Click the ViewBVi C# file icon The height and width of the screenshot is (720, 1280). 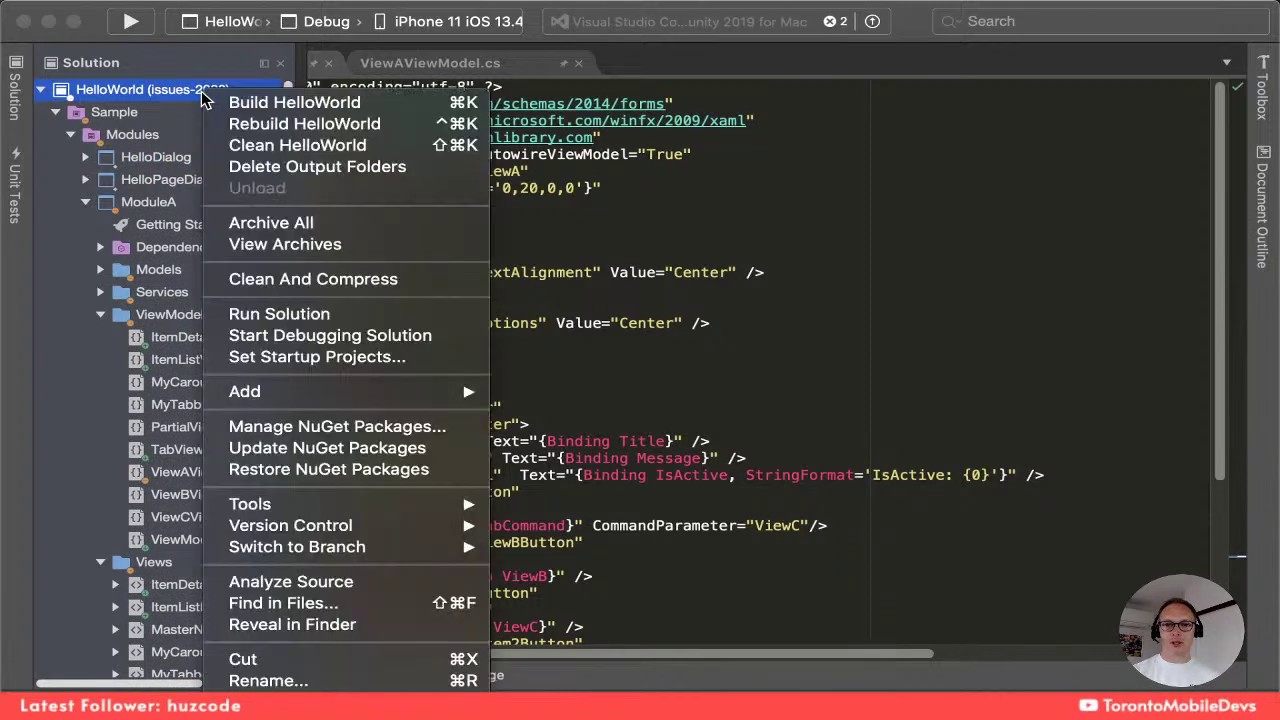(x=136, y=495)
